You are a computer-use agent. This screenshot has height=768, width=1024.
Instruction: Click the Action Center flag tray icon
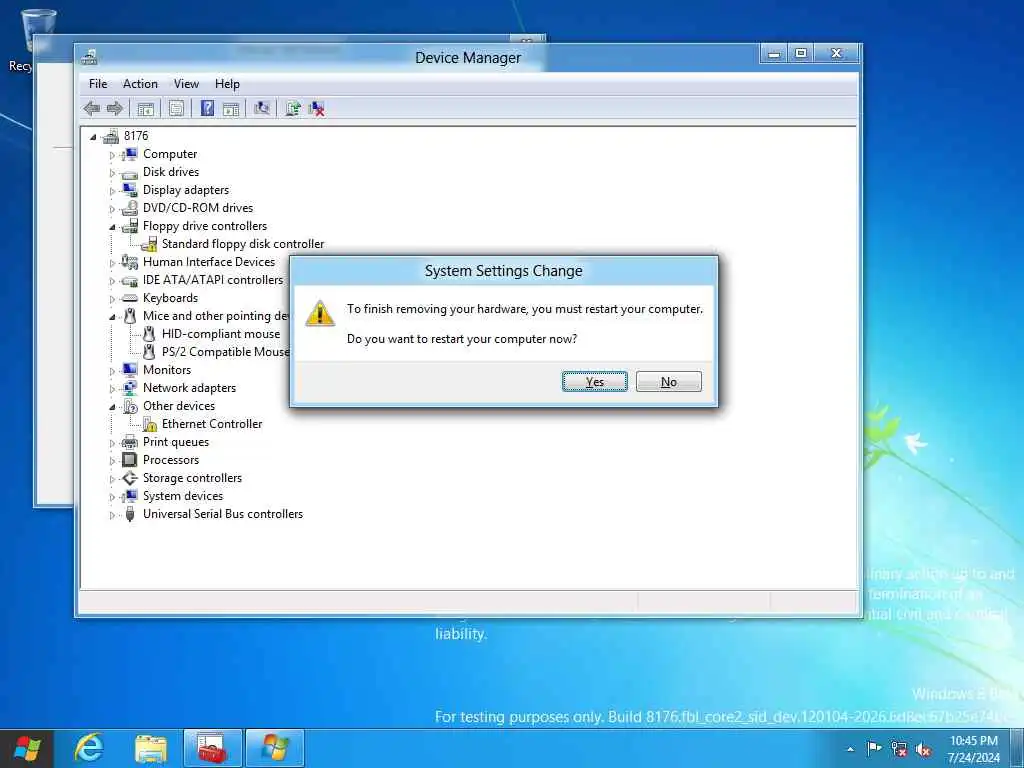874,749
